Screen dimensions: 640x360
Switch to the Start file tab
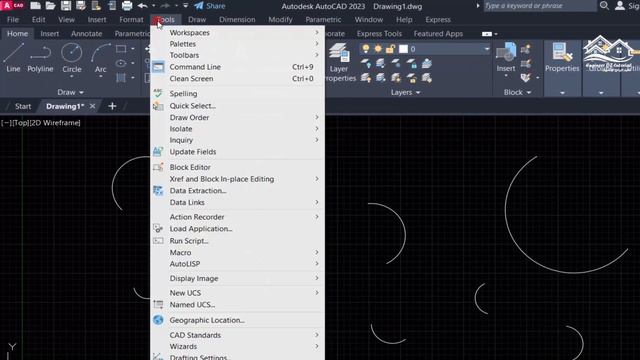23,106
